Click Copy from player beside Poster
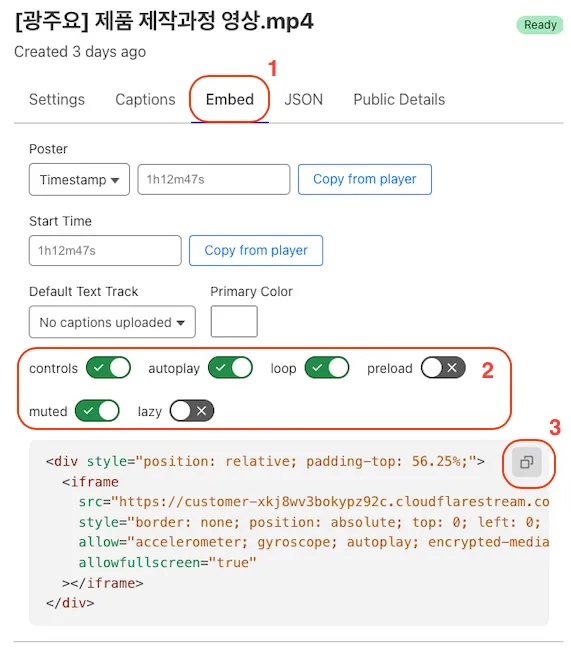Image resolution: width=571 pixels, height=654 pixels. (365, 179)
